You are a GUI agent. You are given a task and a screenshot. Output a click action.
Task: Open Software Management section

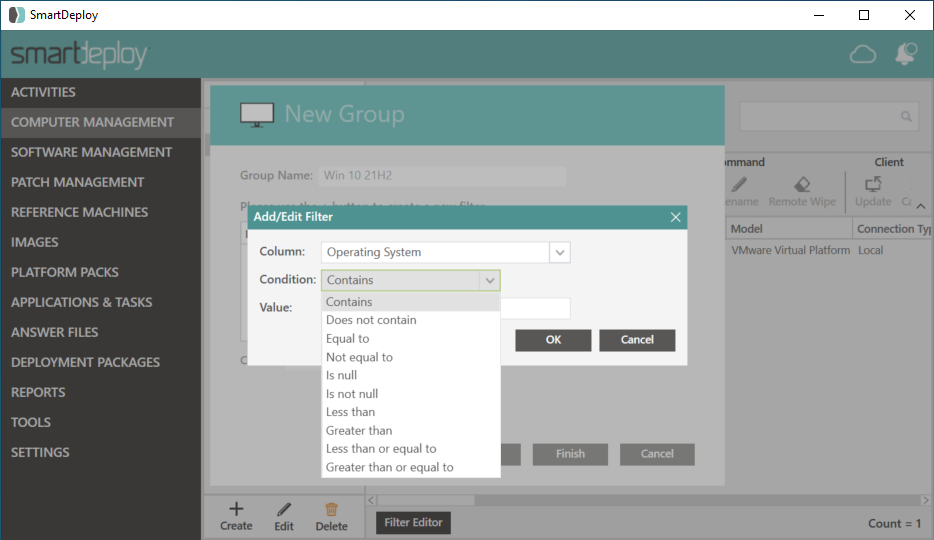(x=101, y=152)
